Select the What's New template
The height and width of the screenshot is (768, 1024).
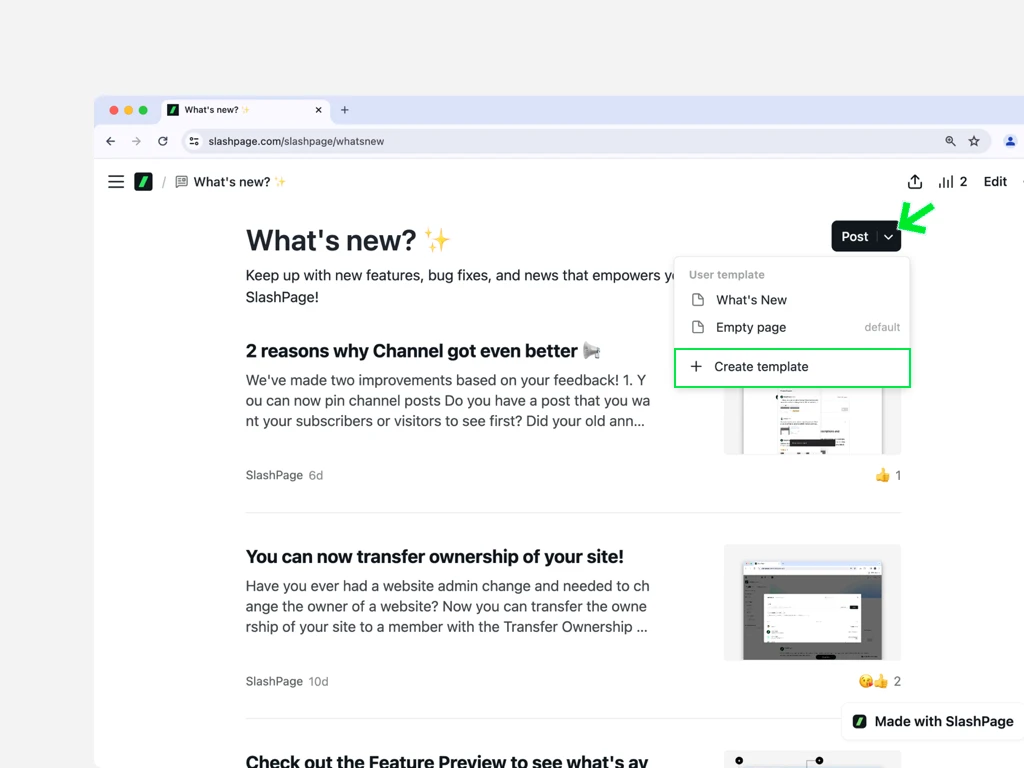[x=792, y=300]
